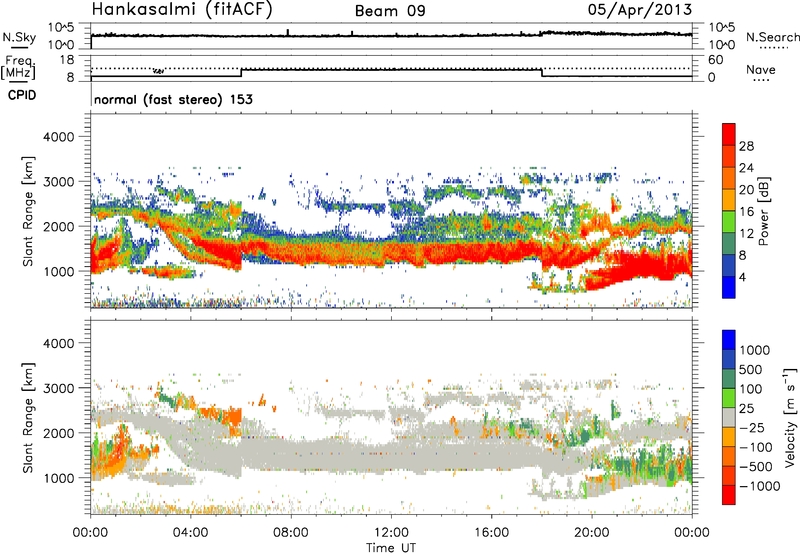The image size is (800, 554).
Task: Click the '12:00' time tick label
Action: (x=391, y=533)
